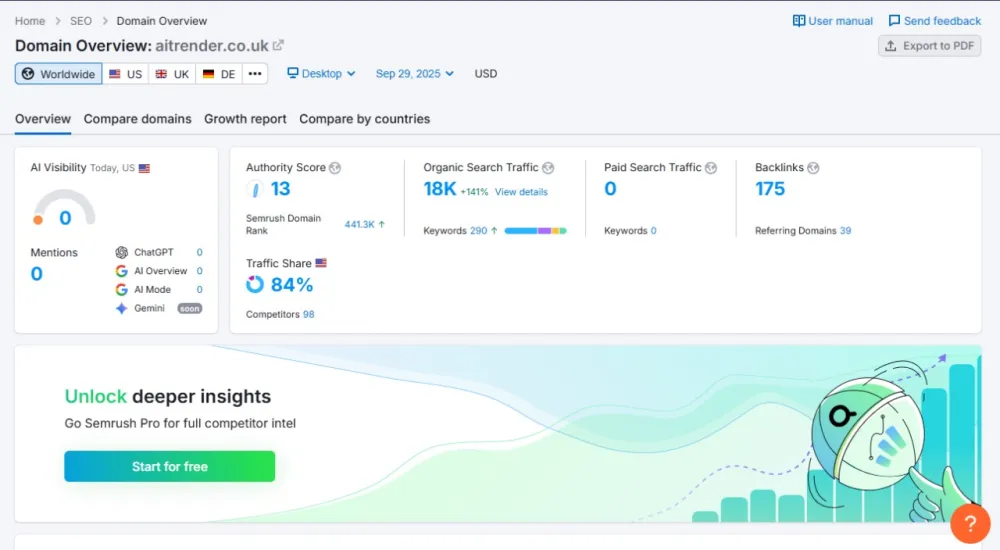
Task: Open the Growth report tab
Action: click(245, 119)
